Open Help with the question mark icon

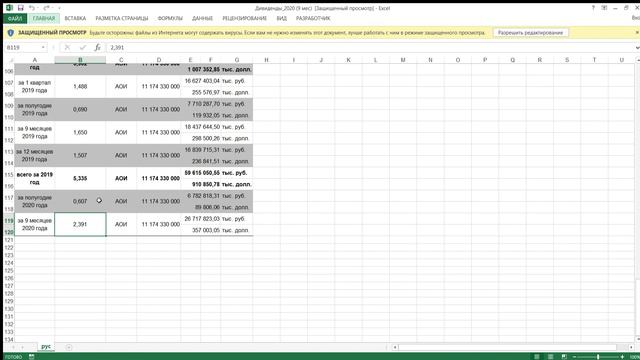pyautogui.click(x=593, y=8)
